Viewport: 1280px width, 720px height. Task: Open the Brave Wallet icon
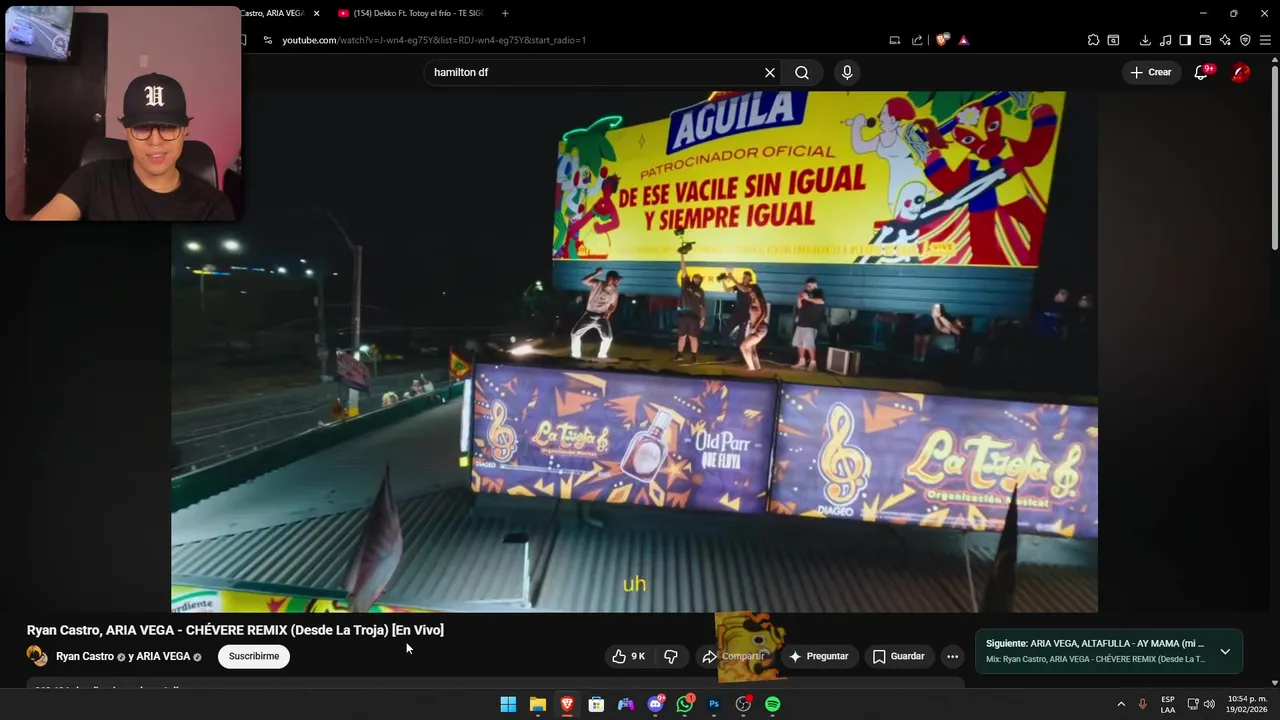click(1205, 40)
